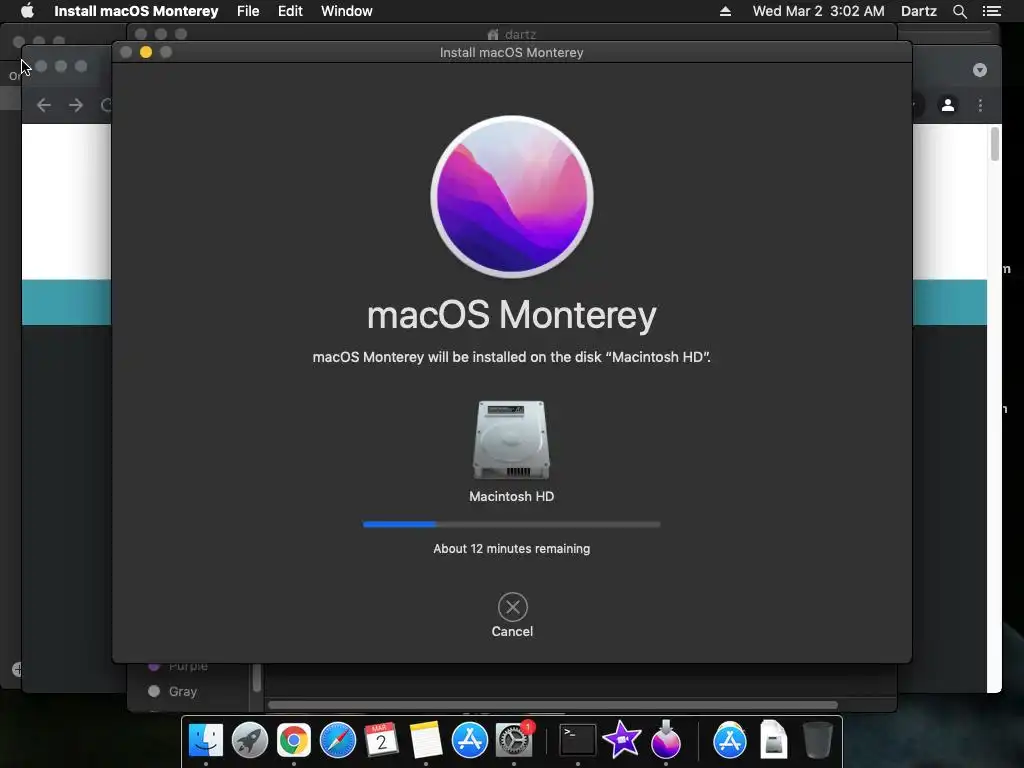Open the File menu

(x=248, y=11)
